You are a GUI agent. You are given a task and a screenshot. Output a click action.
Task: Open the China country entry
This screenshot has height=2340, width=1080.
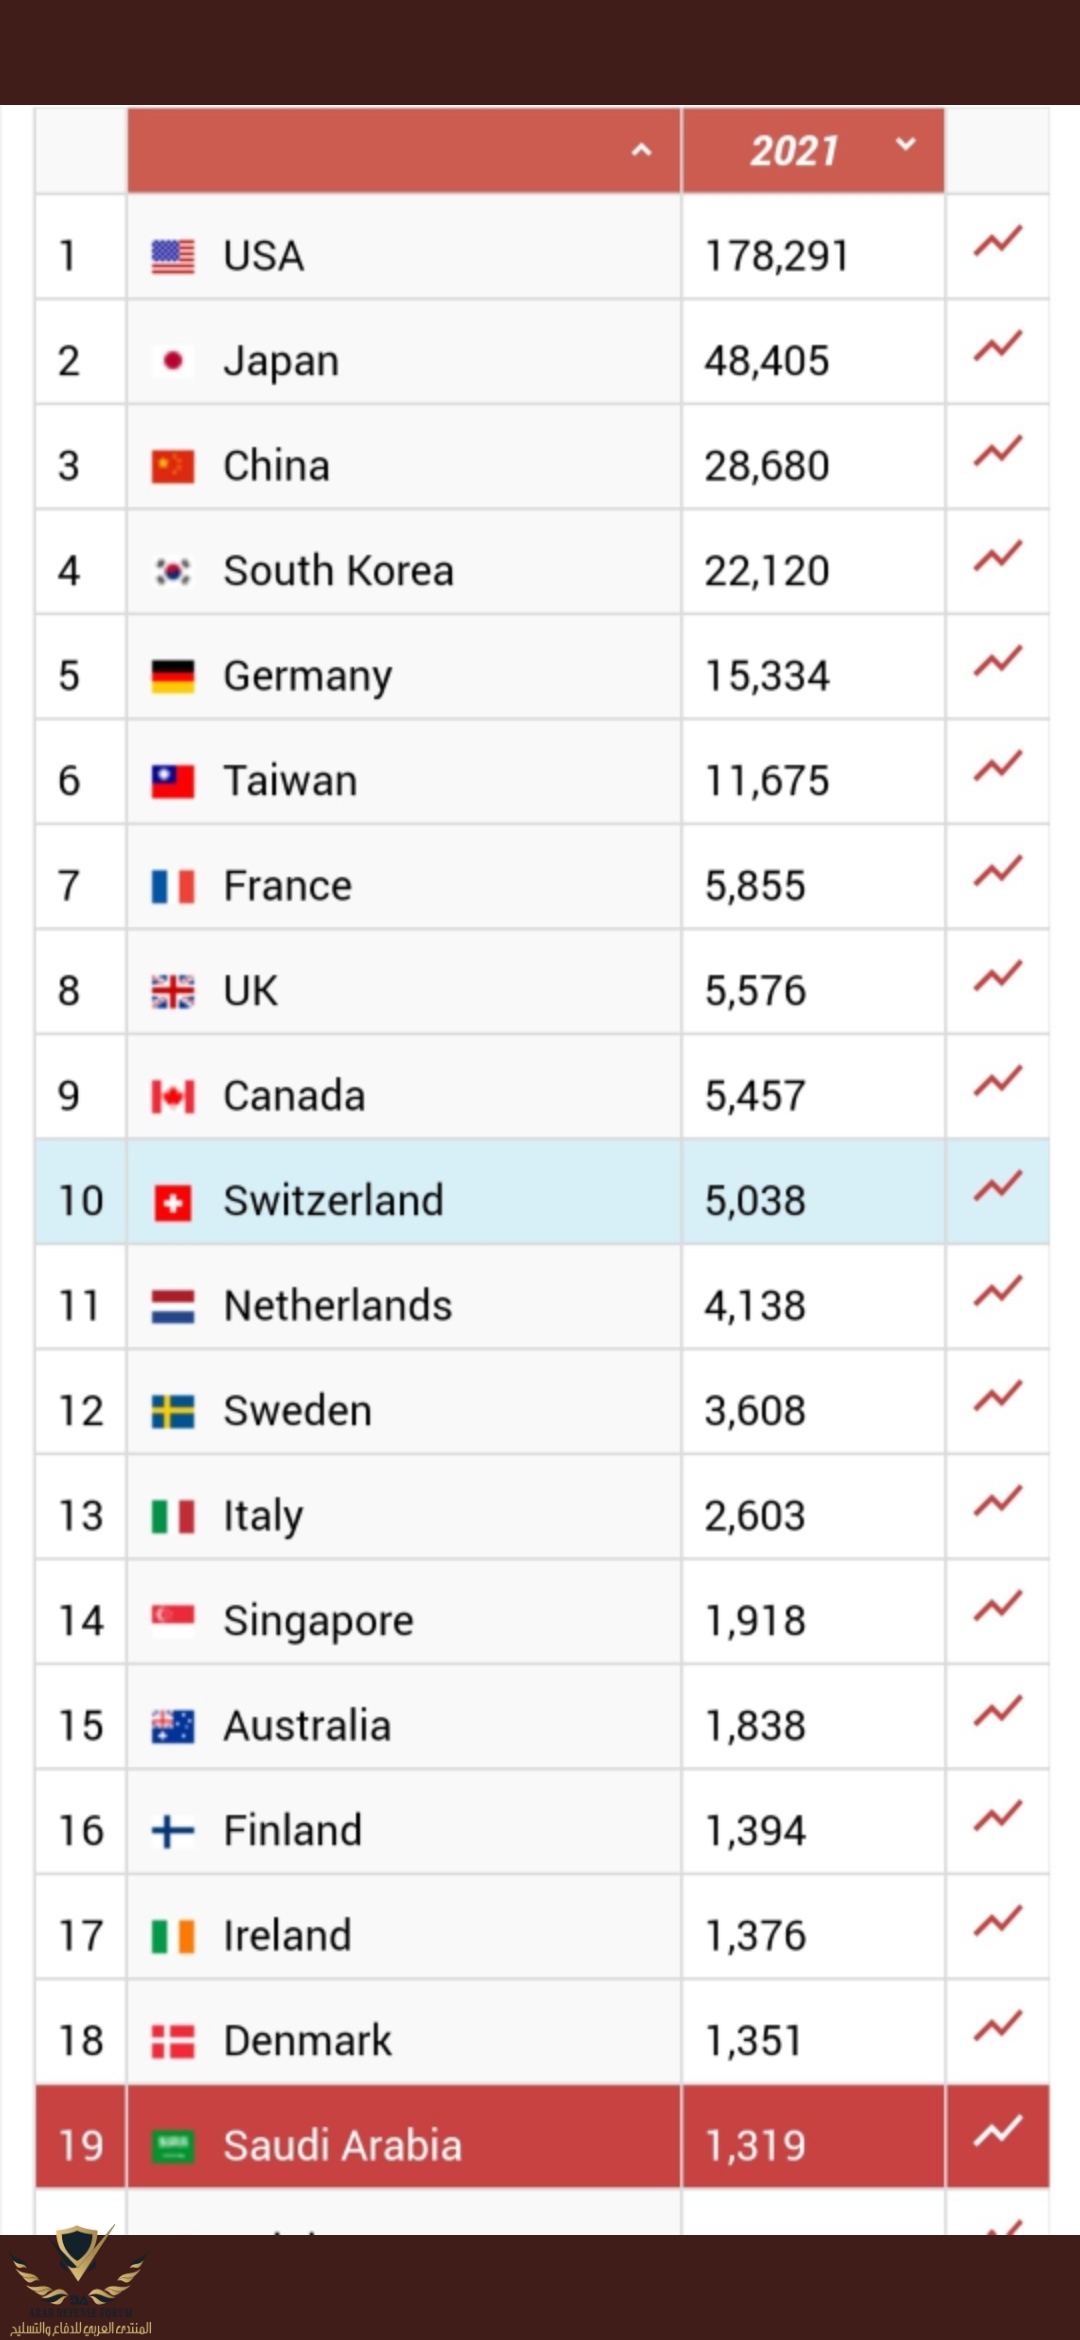tap(276, 466)
